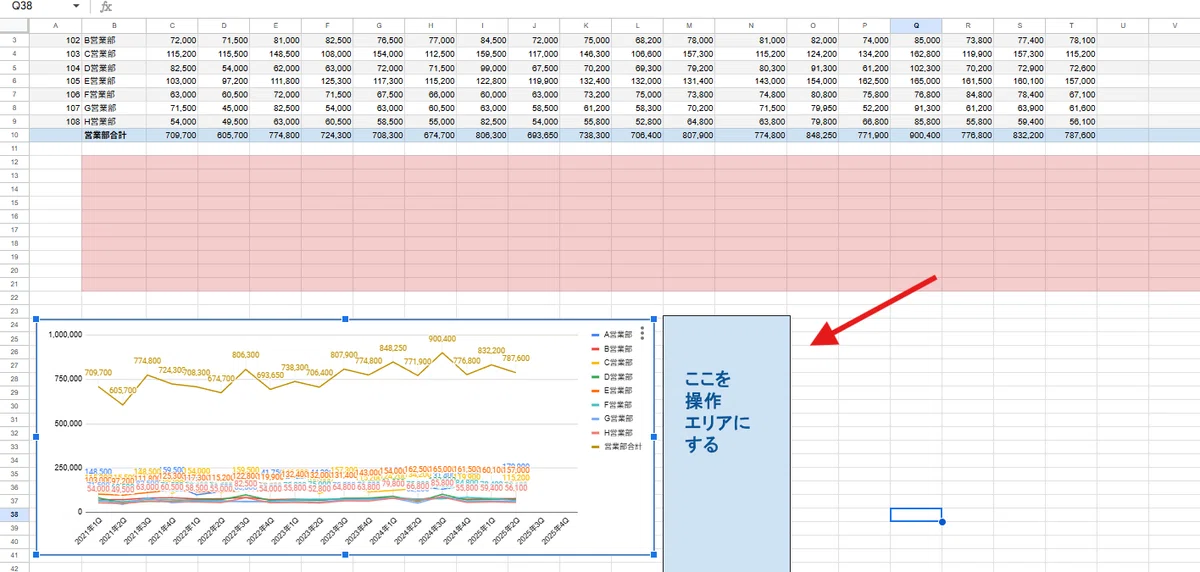Click the H営業部 cell in row 9

click(x=113, y=120)
